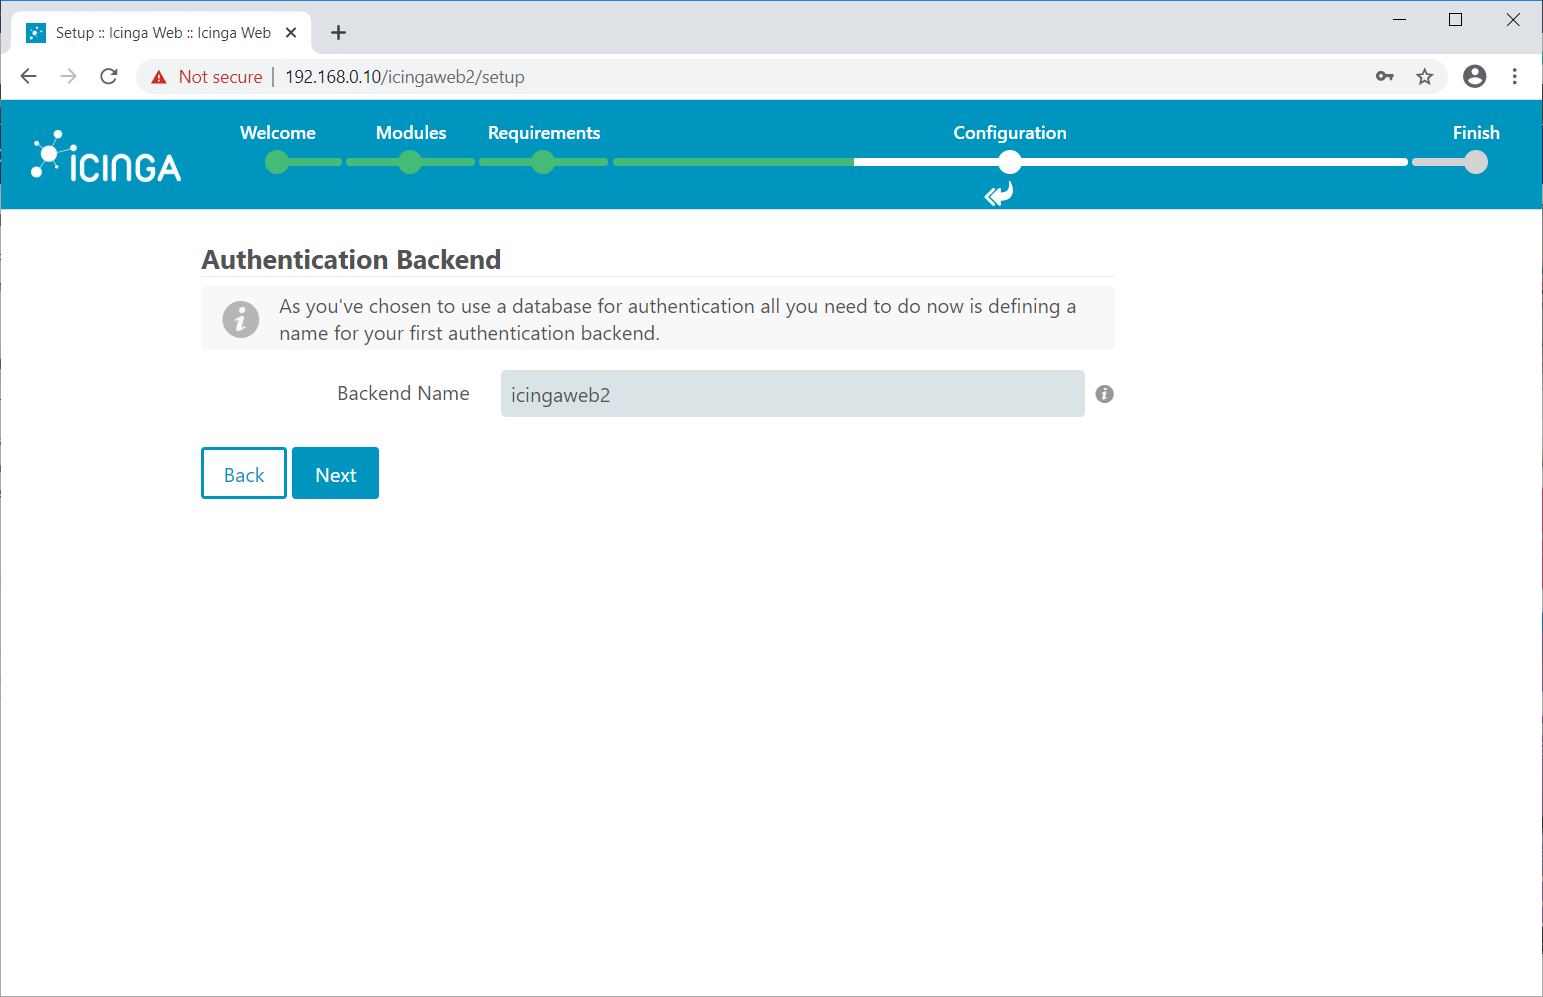Go to the Modules wizard step
This screenshot has width=1543, height=997.
410,147
